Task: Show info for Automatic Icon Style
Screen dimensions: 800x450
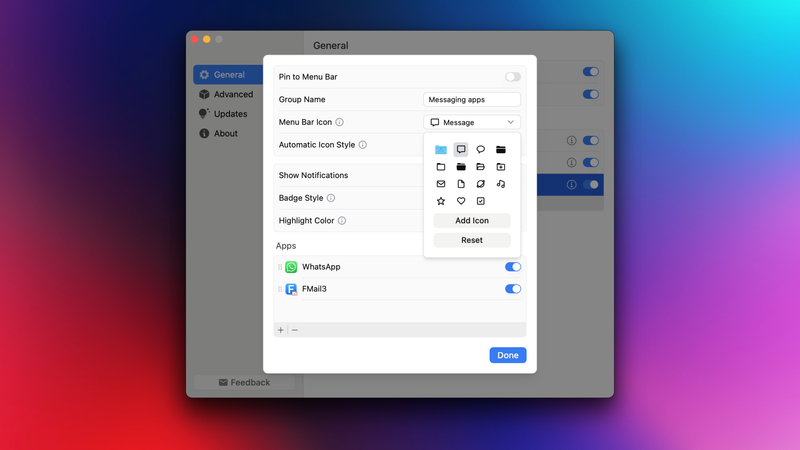Action: pos(363,145)
